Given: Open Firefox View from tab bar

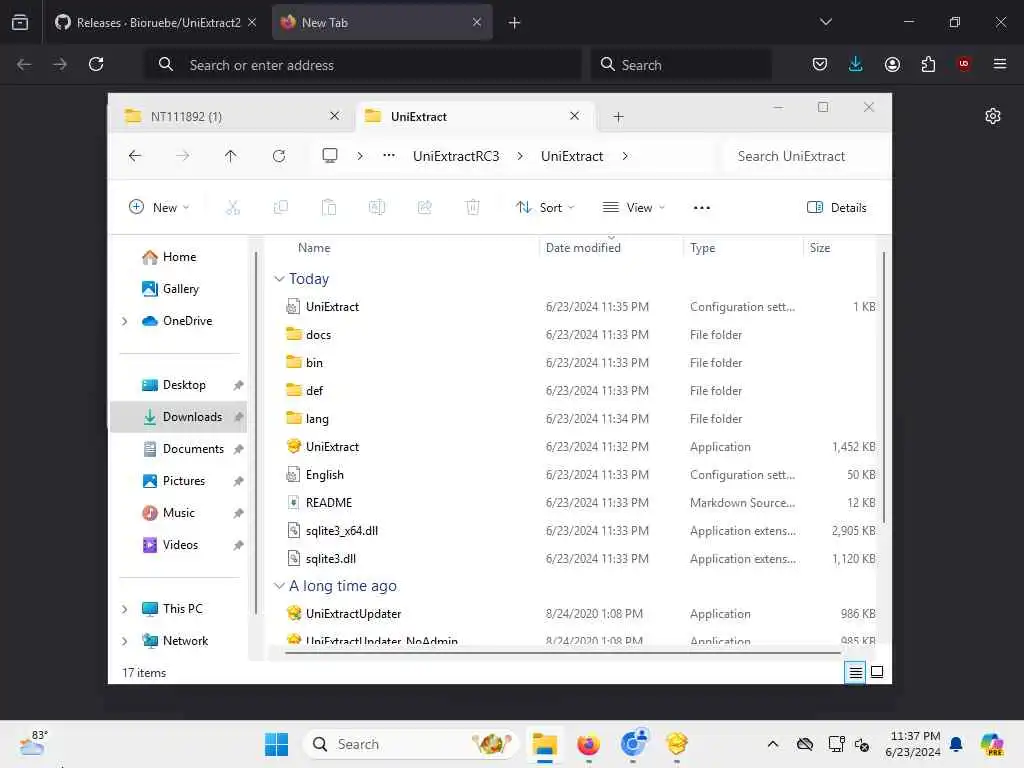Looking at the screenshot, I should [20, 22].
